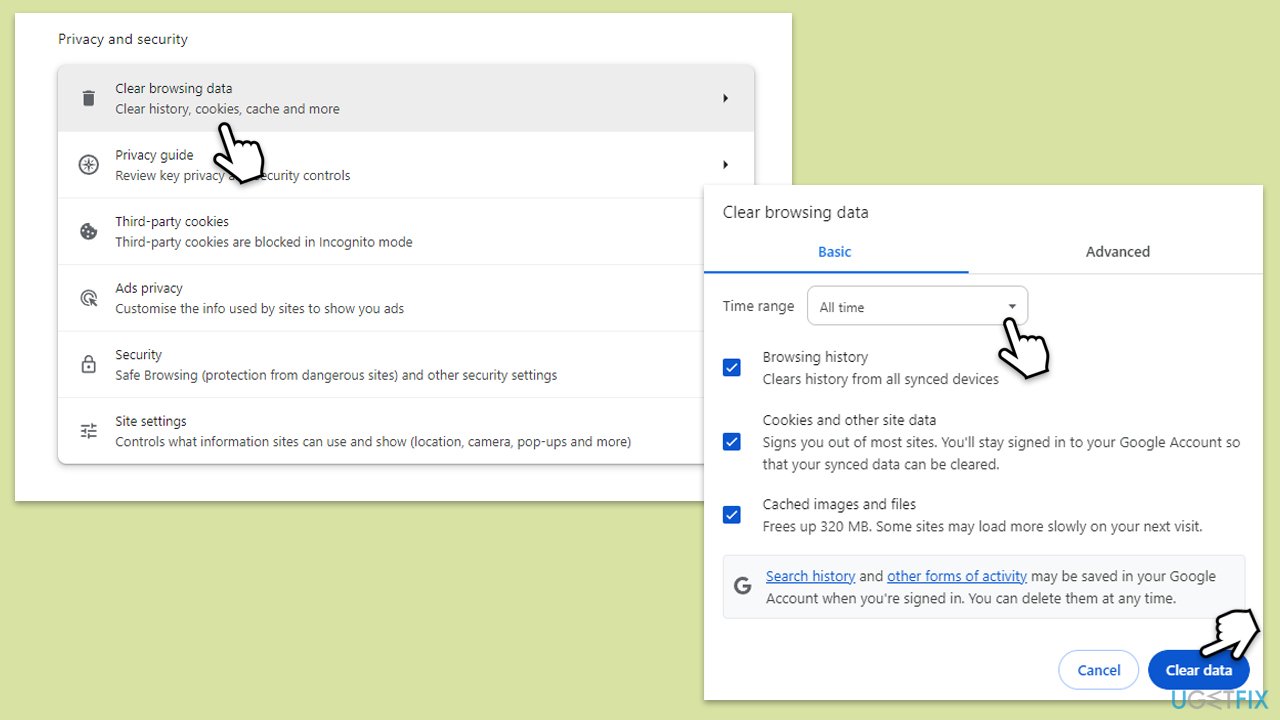Click the Privacy and security heading

[x=123, y=39]
